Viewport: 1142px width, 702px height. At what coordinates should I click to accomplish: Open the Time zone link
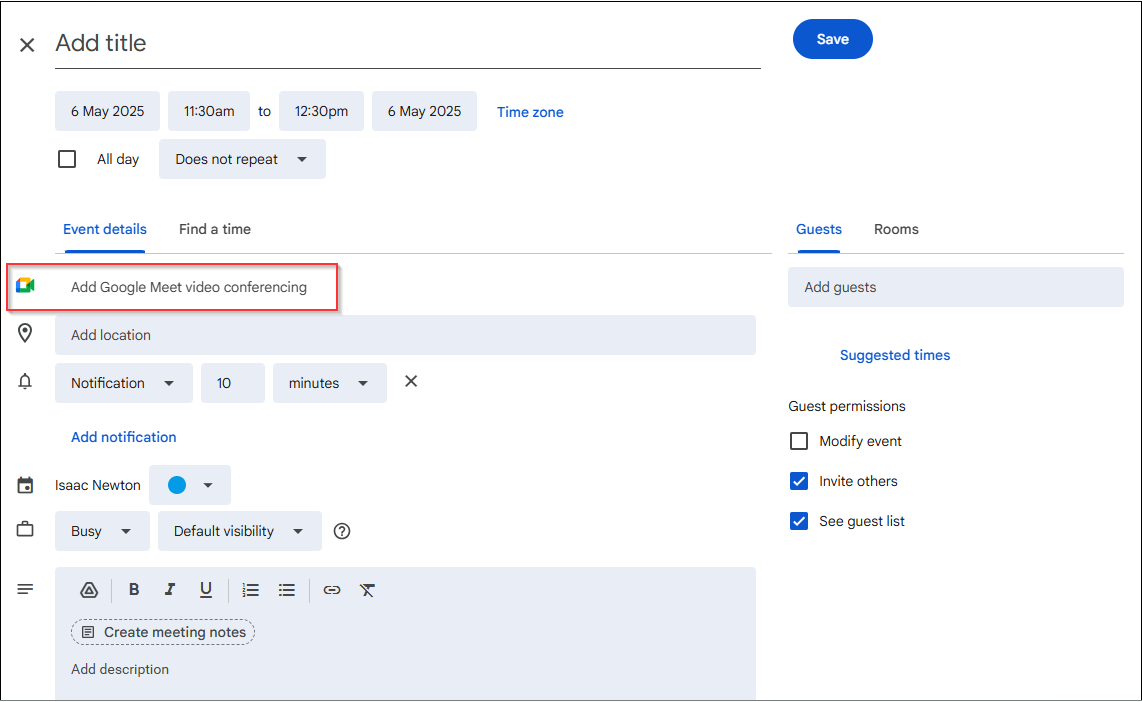point(530,112)
